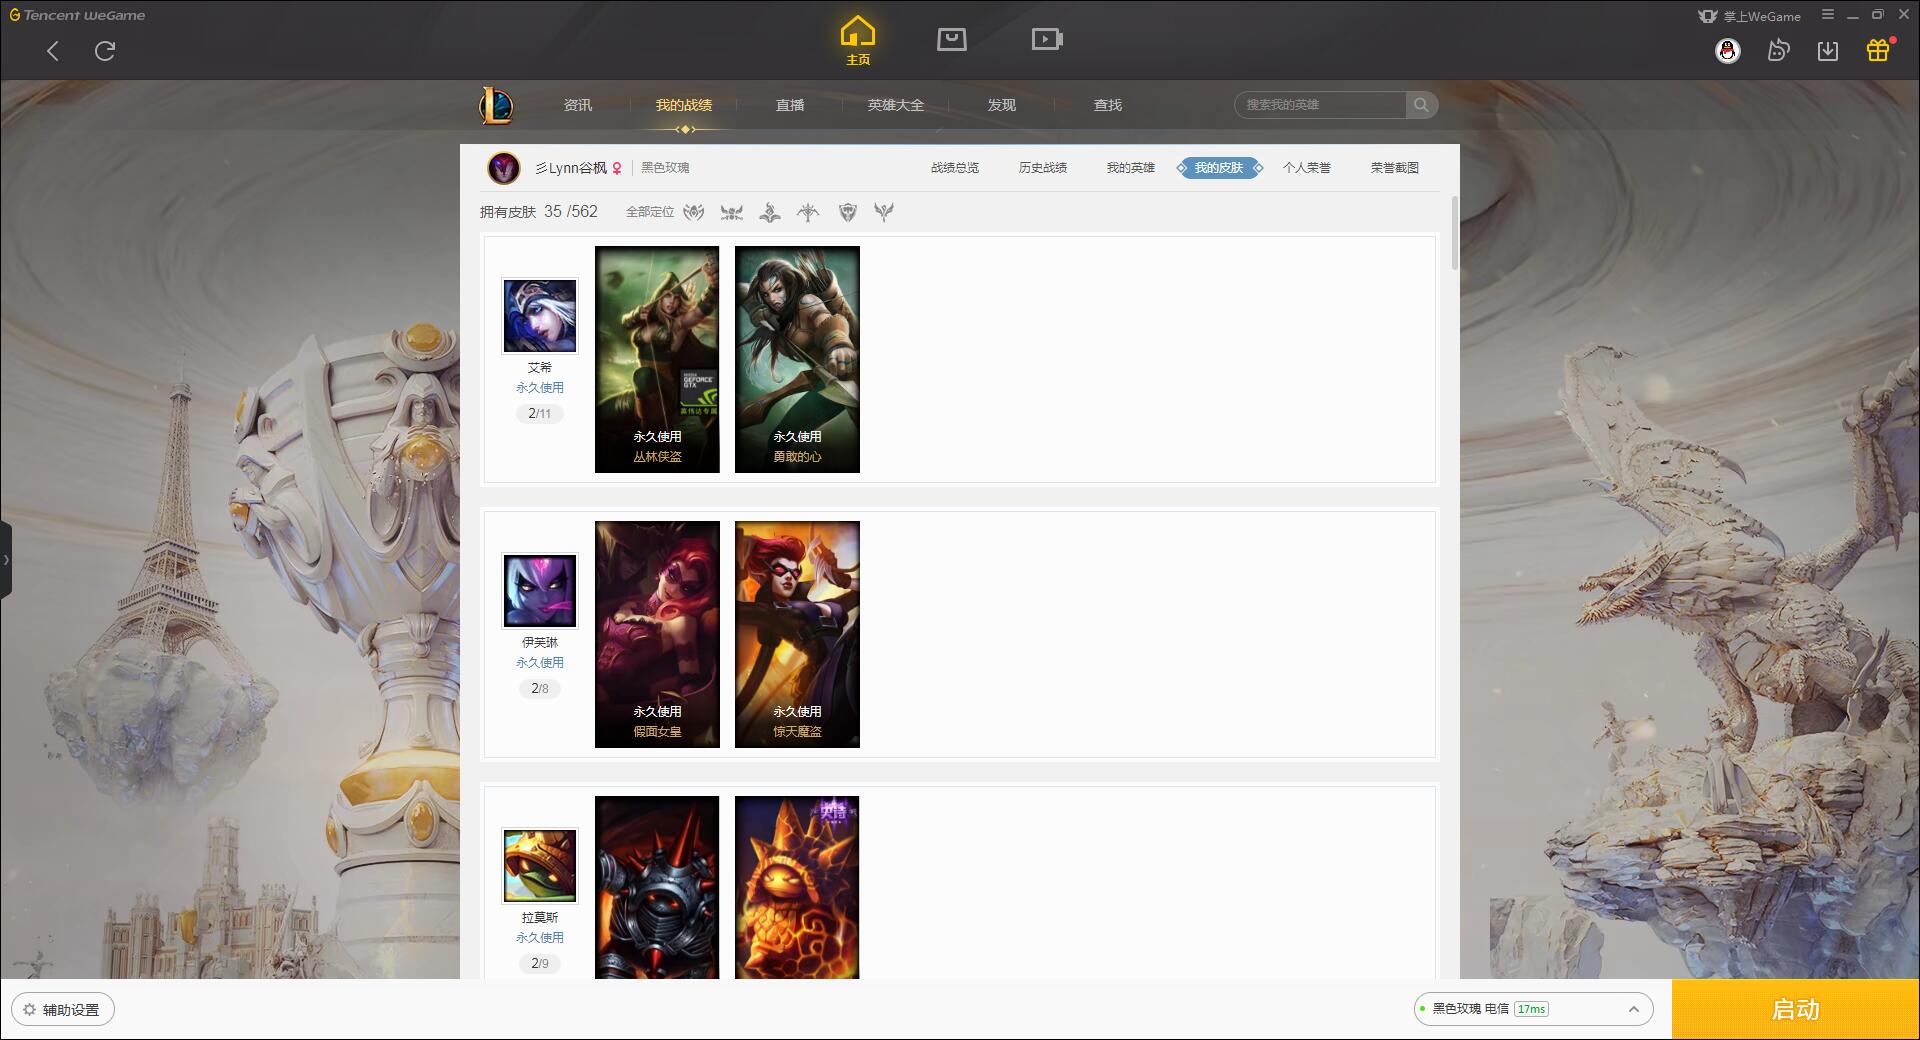Click the 拉莫斯 champion portrait

pos(540,866)
